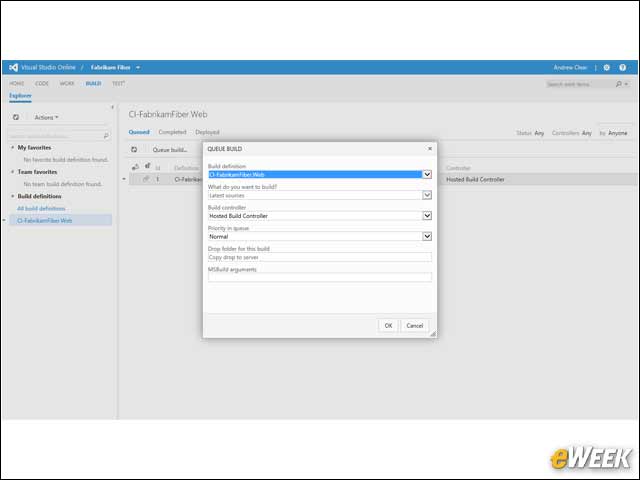The image size is (640, 480).
Task: Open the Actions dropdown menu
Action: tap(46, 117)
